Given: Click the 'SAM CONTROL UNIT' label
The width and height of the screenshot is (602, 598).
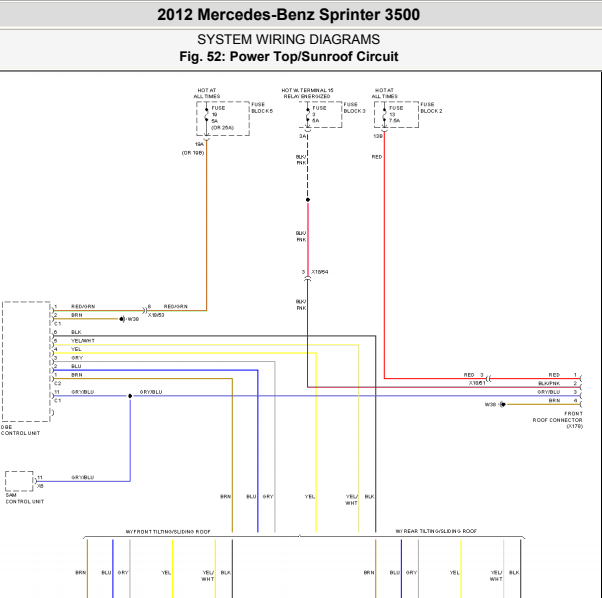Looking at the screenshot, I should pos(25,498).
